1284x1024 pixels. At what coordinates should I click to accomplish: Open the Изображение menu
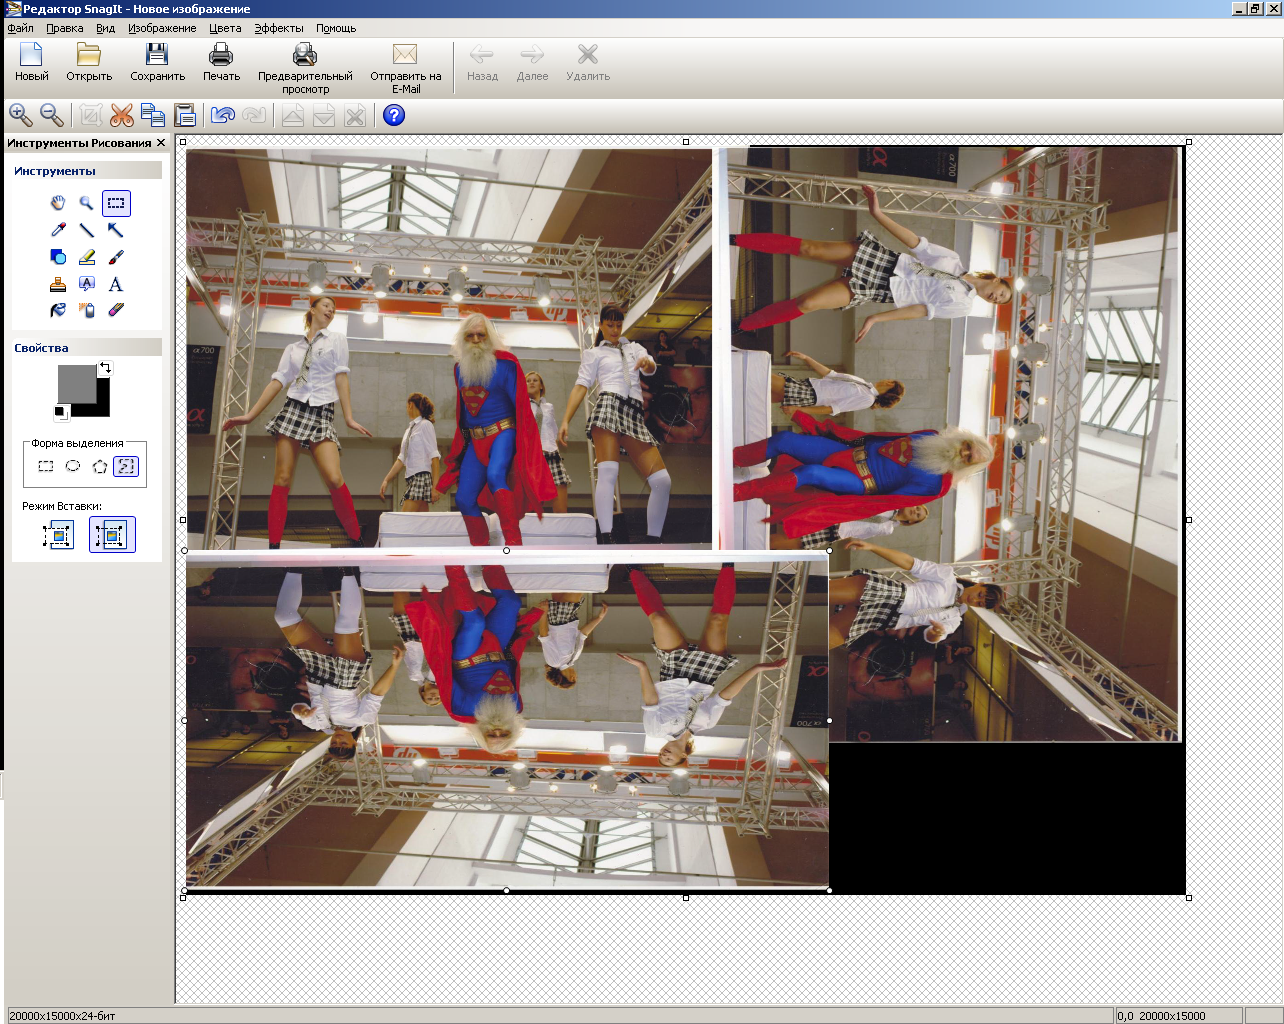[162, 28]
